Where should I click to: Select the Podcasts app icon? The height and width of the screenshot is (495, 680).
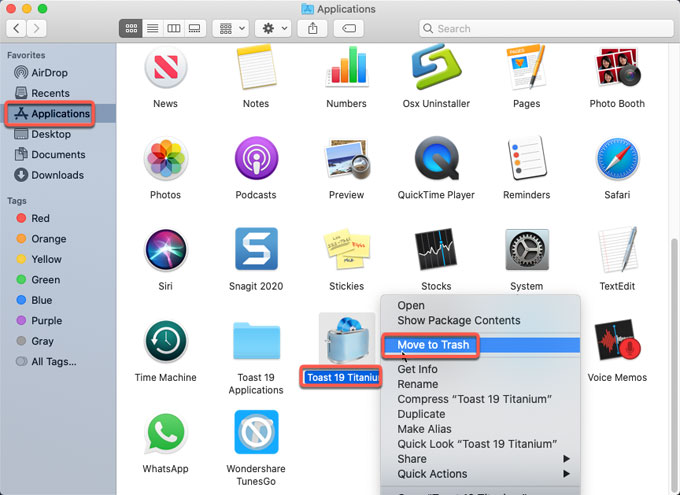(256, 158)
